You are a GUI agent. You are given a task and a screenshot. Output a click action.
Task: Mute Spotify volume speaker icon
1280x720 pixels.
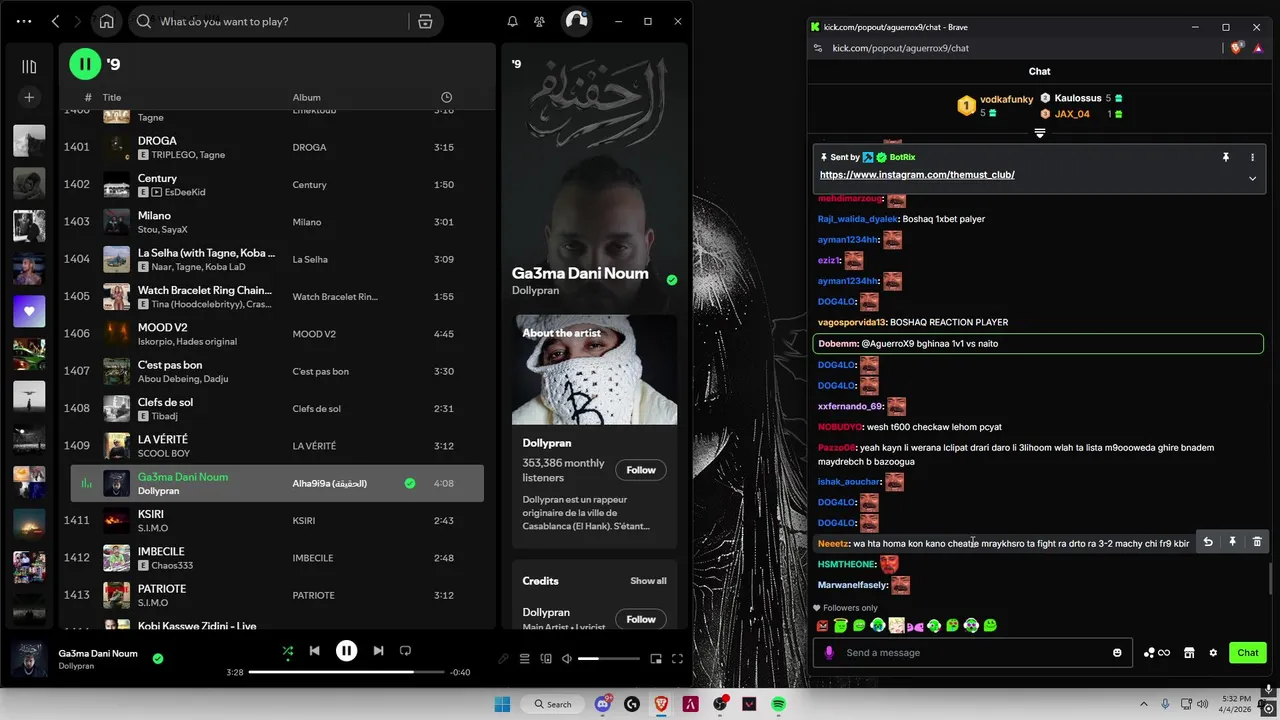[567, 659]
